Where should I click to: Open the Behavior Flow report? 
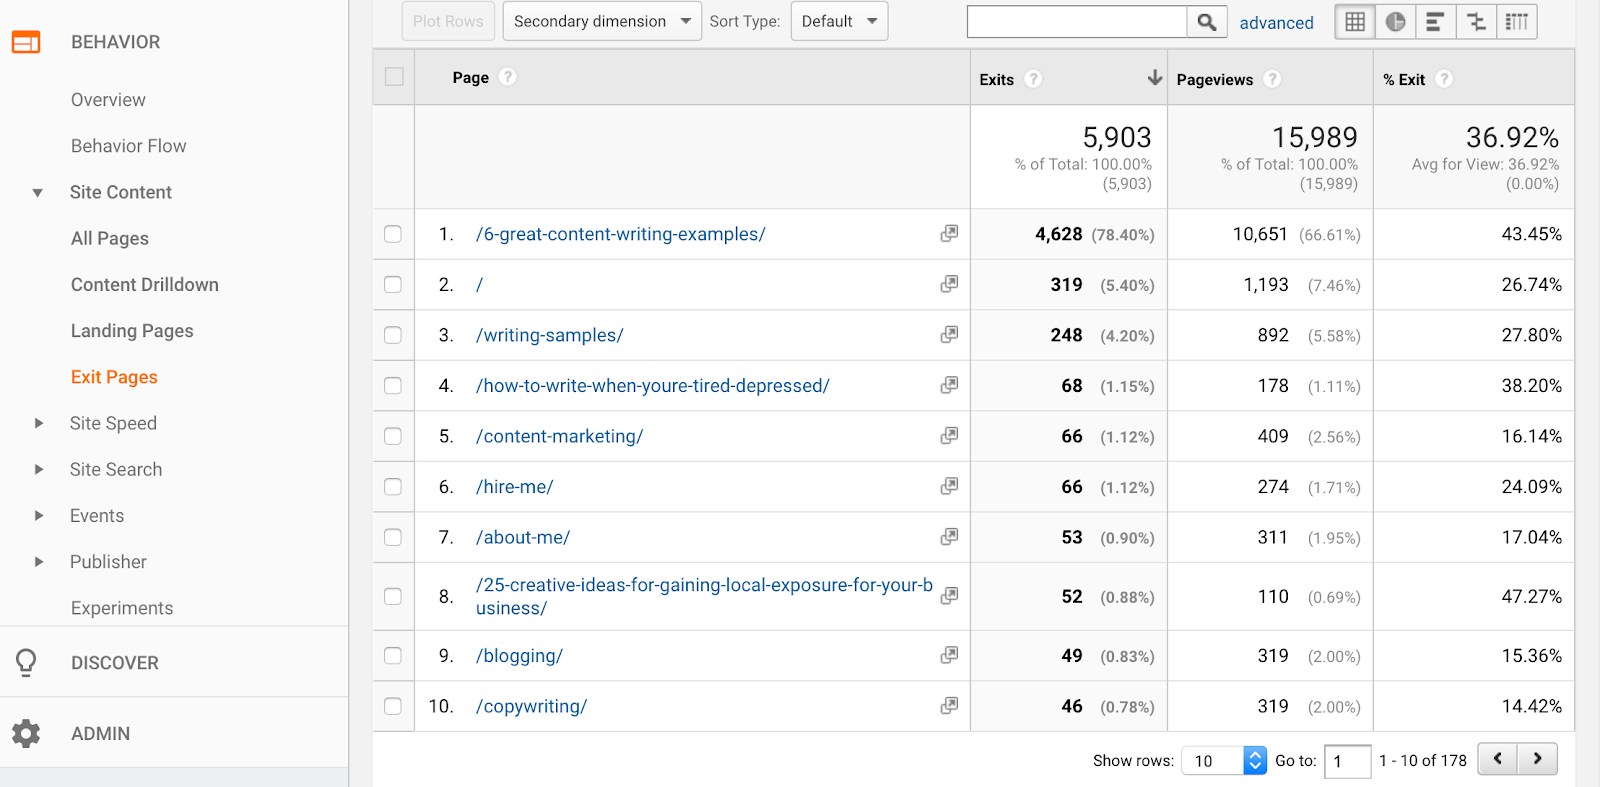(129, 146)
